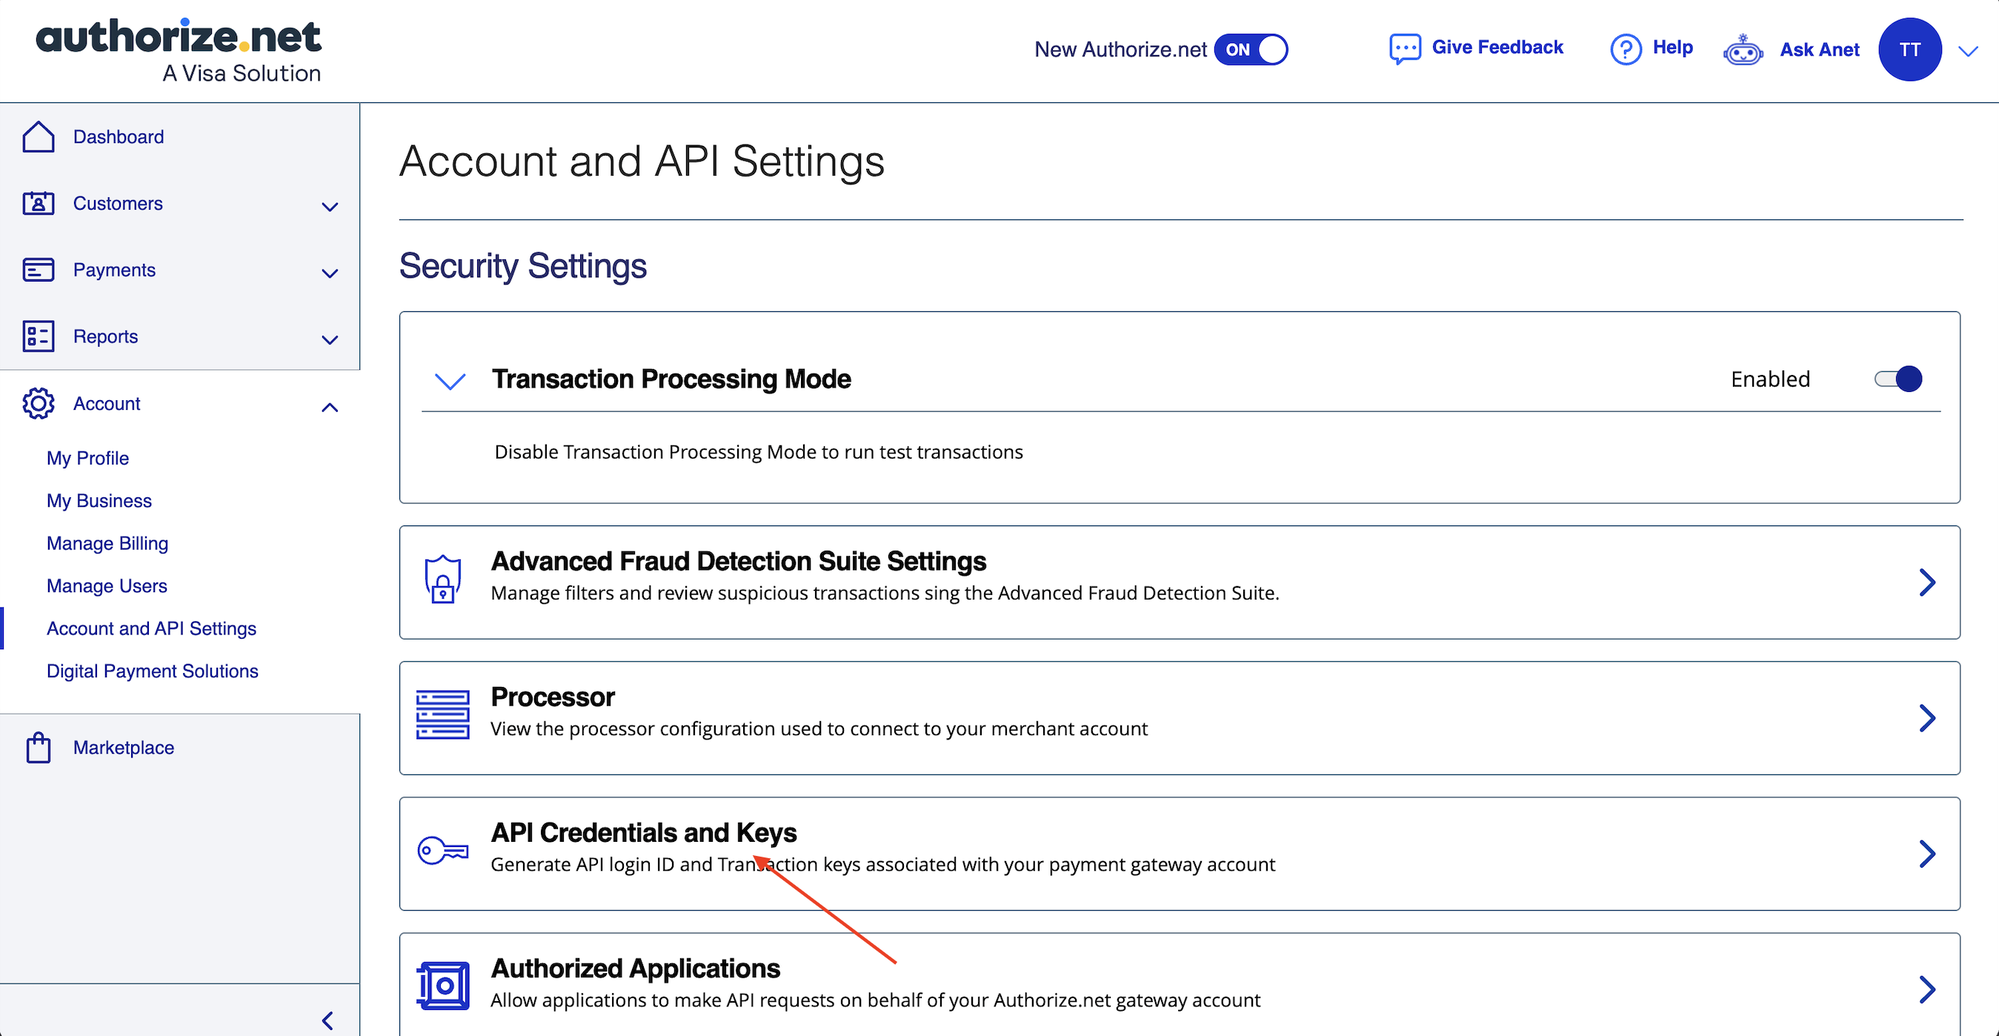Click API Credentials and Keys title
Screen dimensions: 1999x1036
click(643, 833)
